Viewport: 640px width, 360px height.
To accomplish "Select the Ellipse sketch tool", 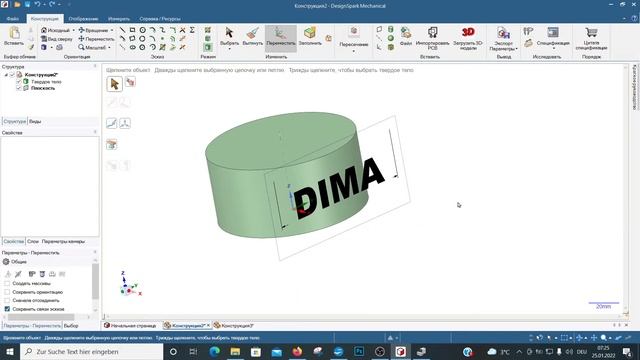I will tap(133, 47).
